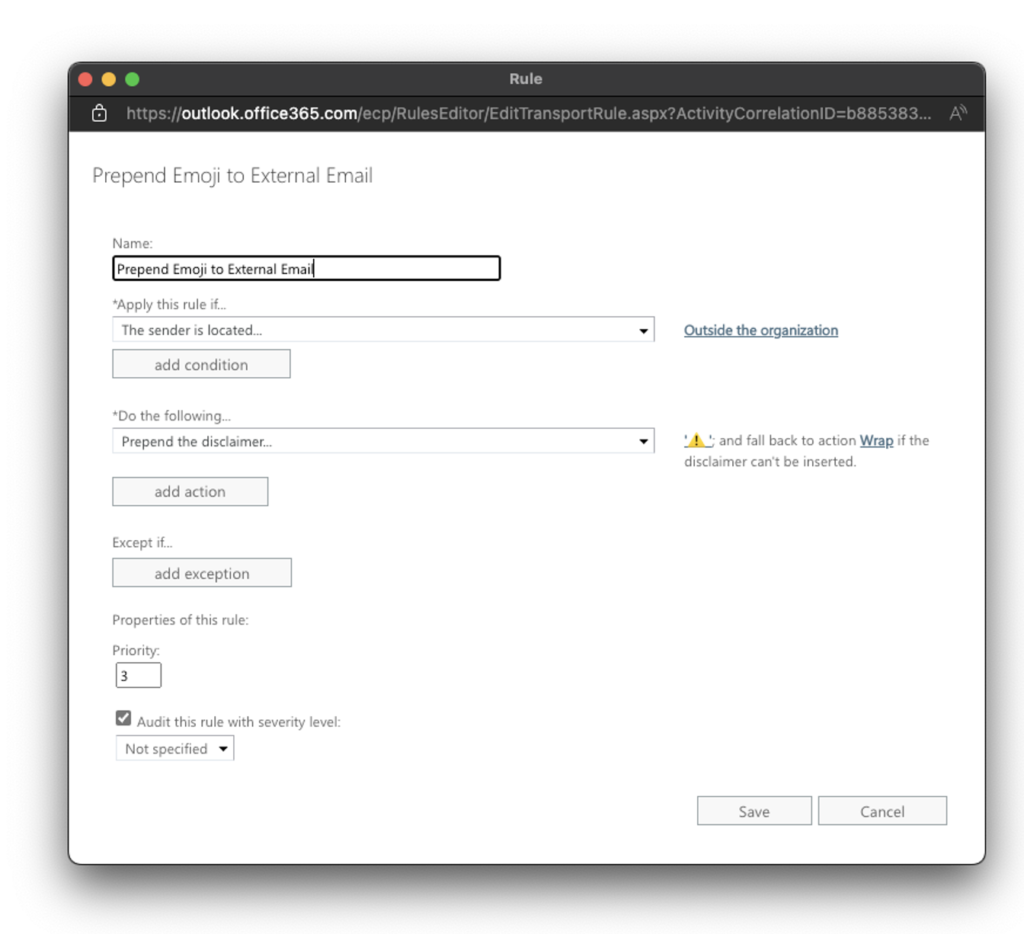Click the Wrap fallback action link
The height and width of the screenshot is (934, 1024).
[876, 441]
